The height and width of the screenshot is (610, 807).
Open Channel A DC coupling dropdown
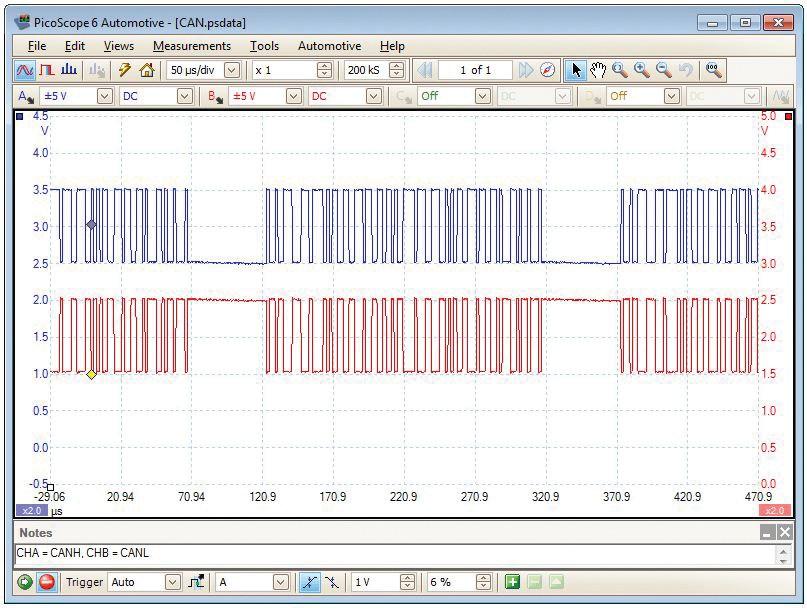coord(184,96)
